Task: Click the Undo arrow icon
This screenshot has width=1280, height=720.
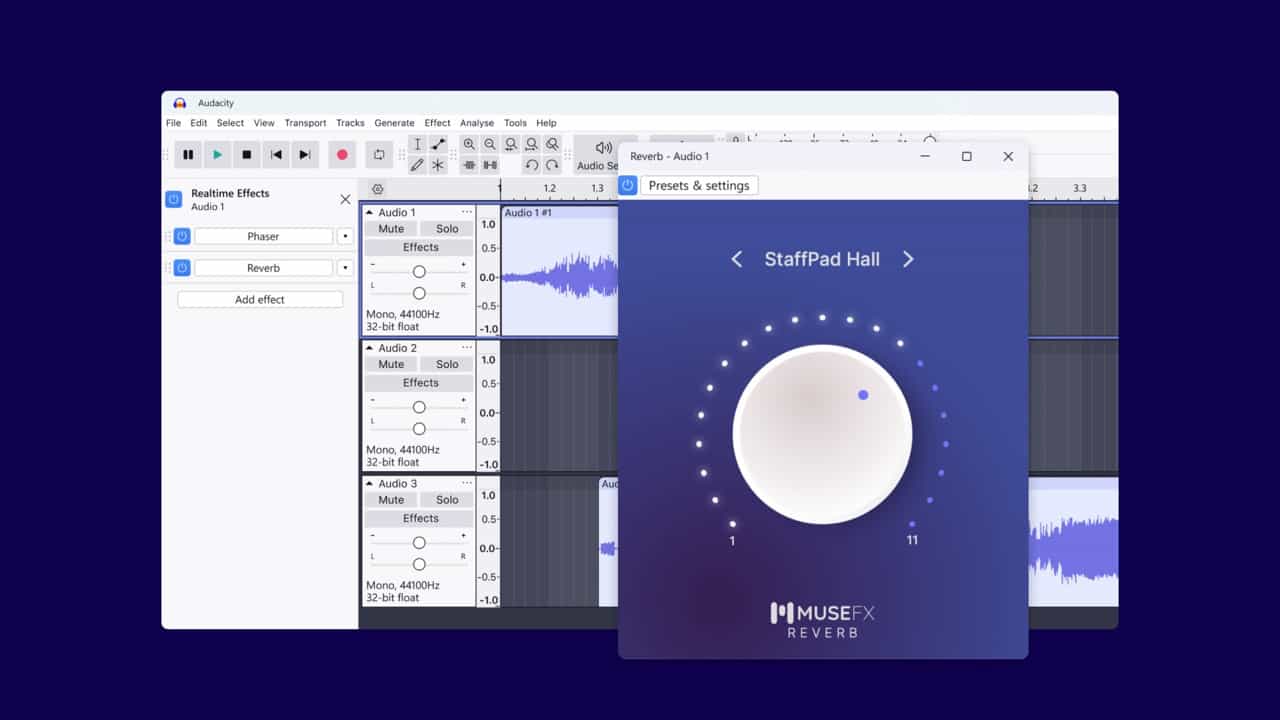Action: click(532, 165)
